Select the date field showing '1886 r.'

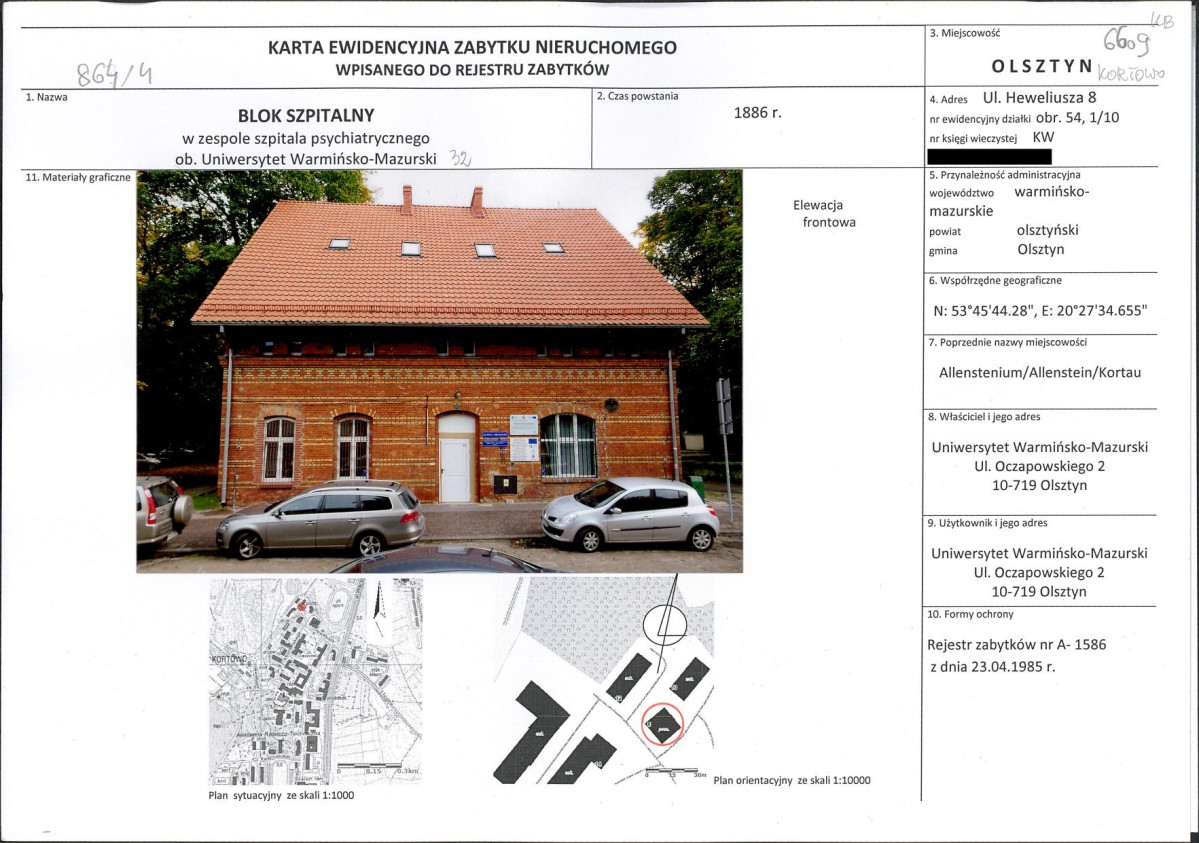point(755,112)
